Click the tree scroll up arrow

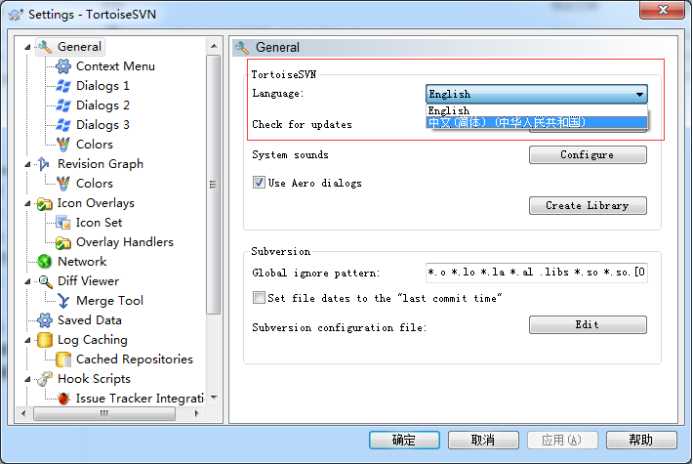point(213,46)
